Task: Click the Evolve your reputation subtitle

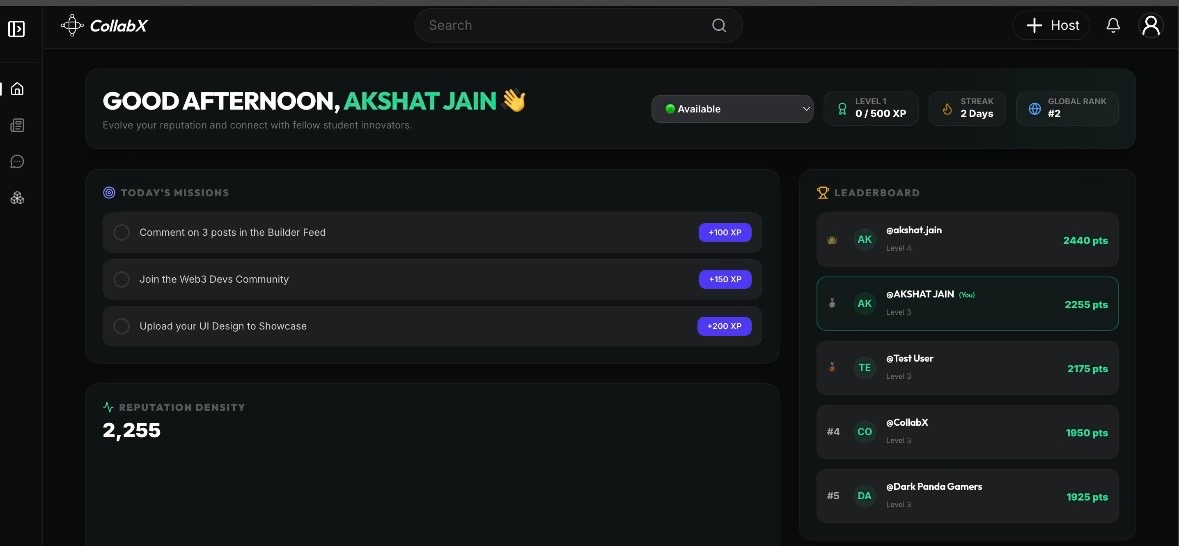Action: point(257,125)
